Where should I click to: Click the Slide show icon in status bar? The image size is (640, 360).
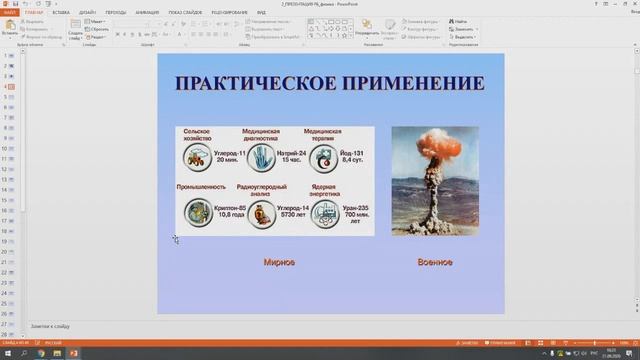565,343
